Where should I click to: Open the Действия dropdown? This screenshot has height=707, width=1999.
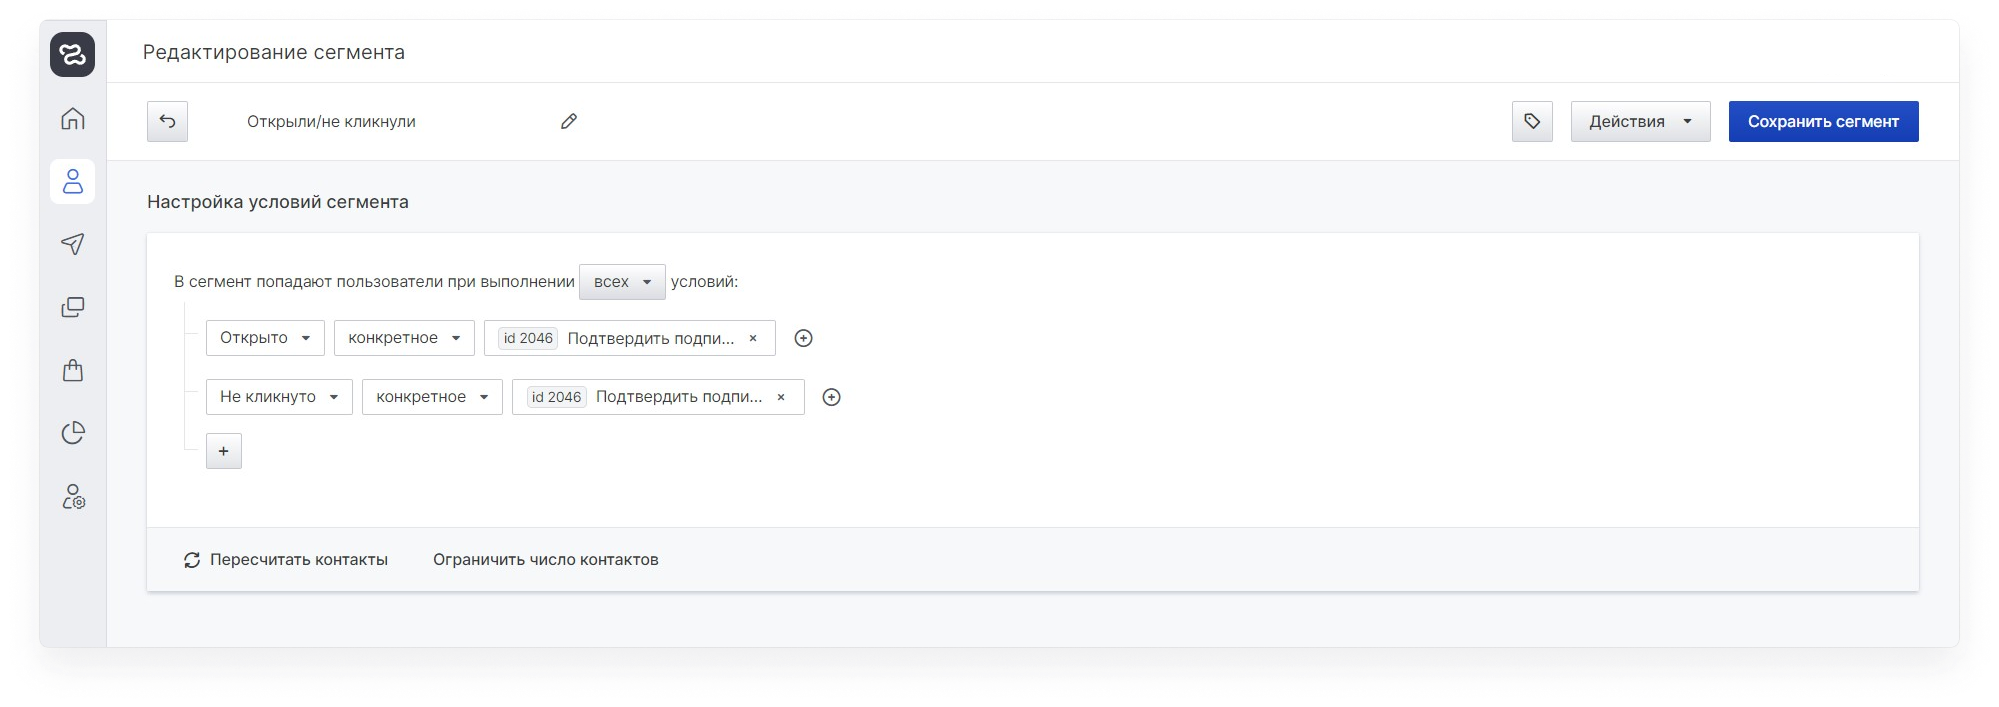click(1640, 121)
